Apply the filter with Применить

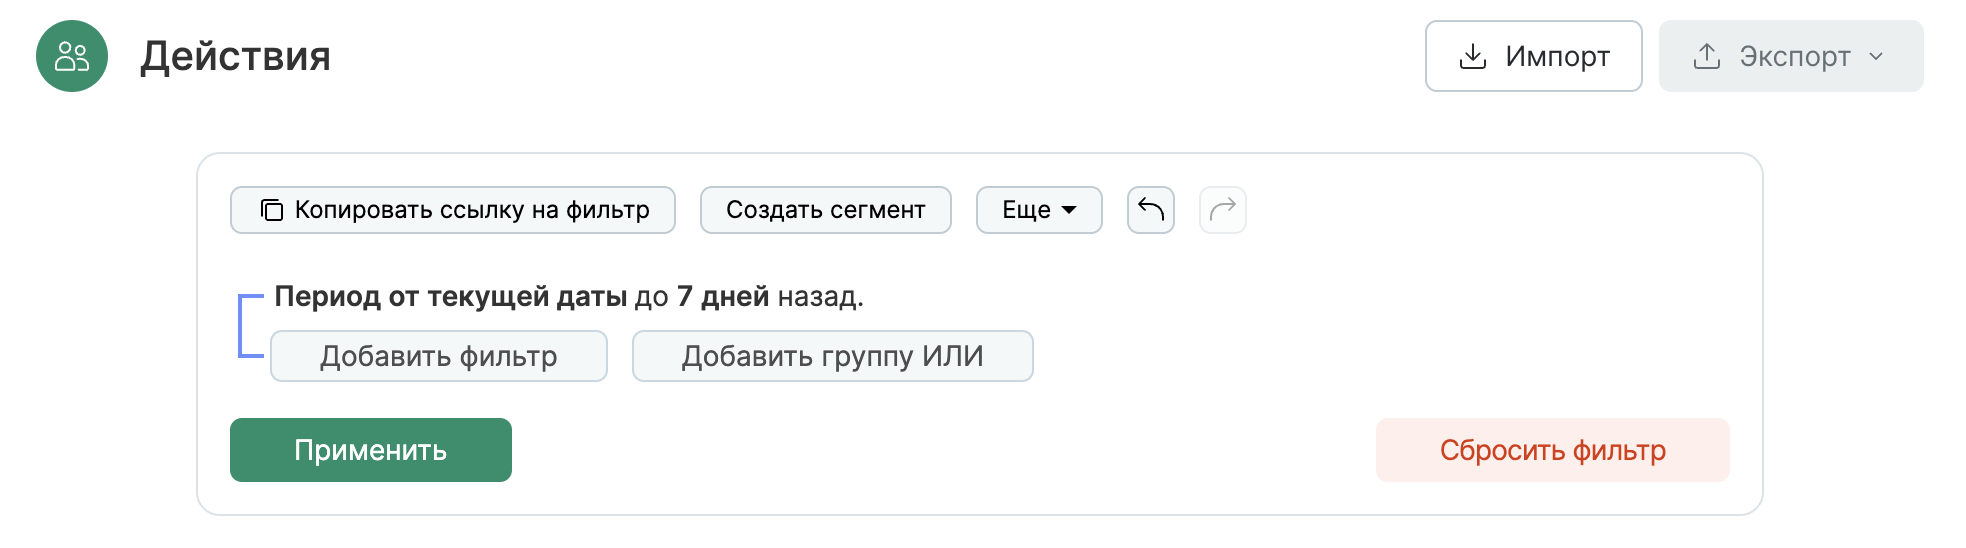coord(371,450)
